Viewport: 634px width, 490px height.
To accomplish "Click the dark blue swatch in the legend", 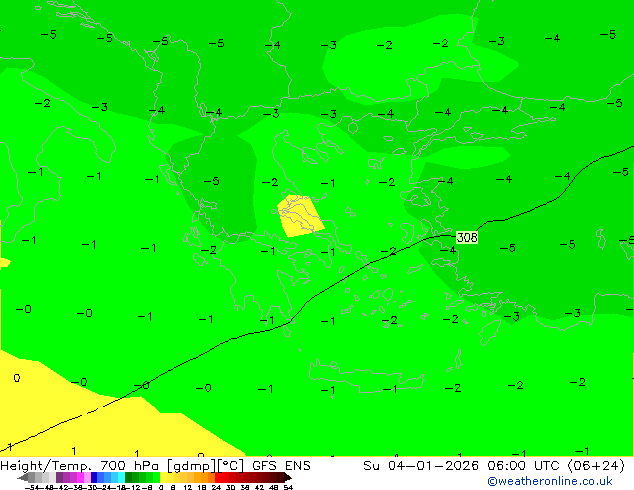I will point(94,477).
